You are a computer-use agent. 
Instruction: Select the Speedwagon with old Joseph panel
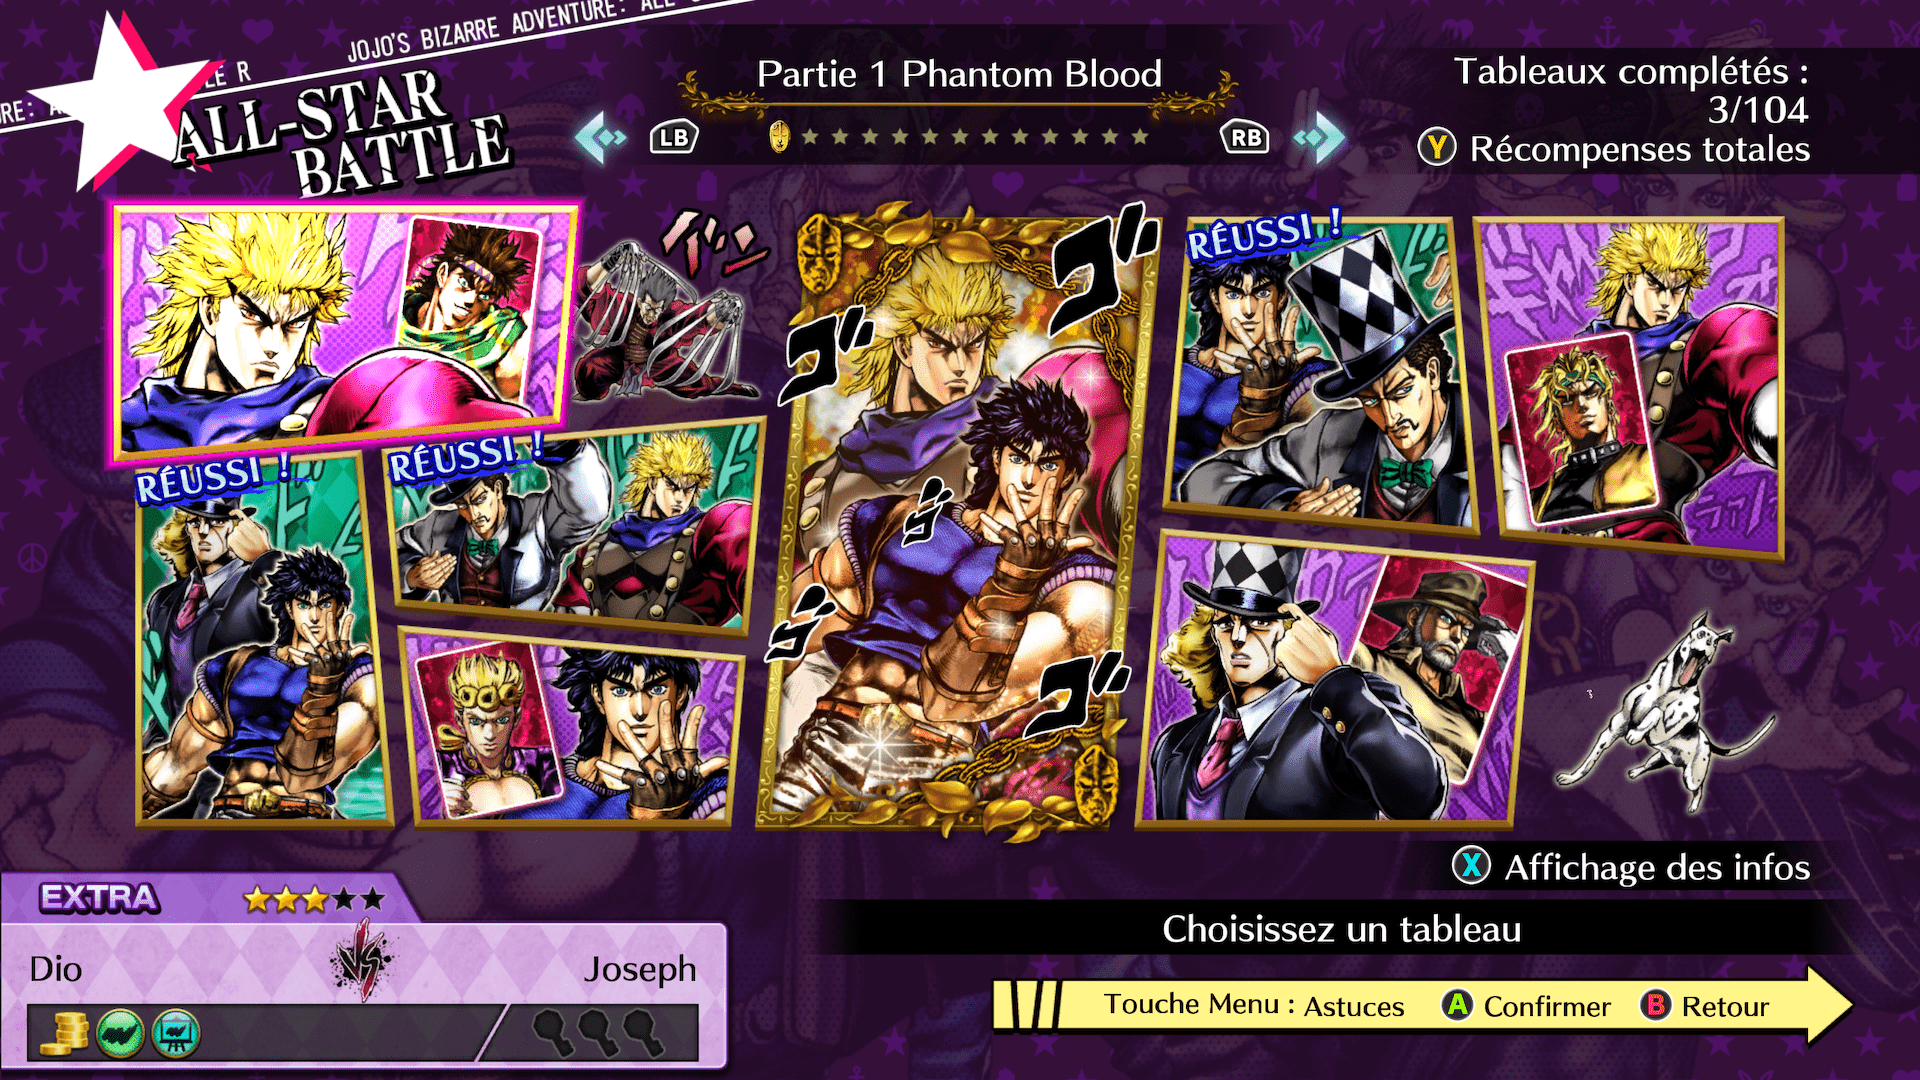click(1335, 680)
